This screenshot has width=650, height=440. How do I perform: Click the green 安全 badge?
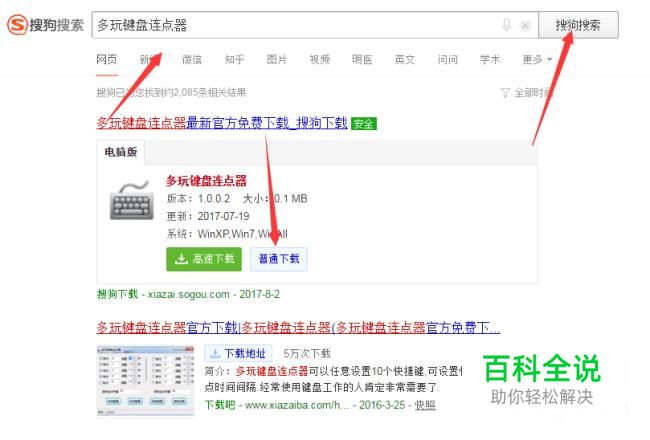tap(364, 124)
